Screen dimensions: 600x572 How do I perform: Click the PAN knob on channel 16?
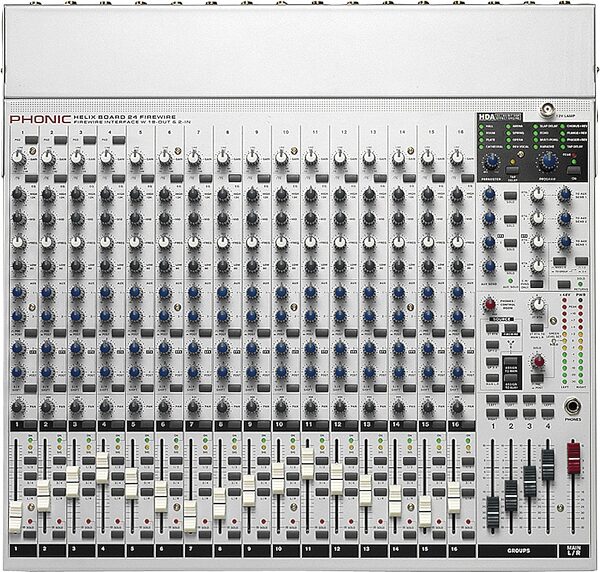(457, 407)
